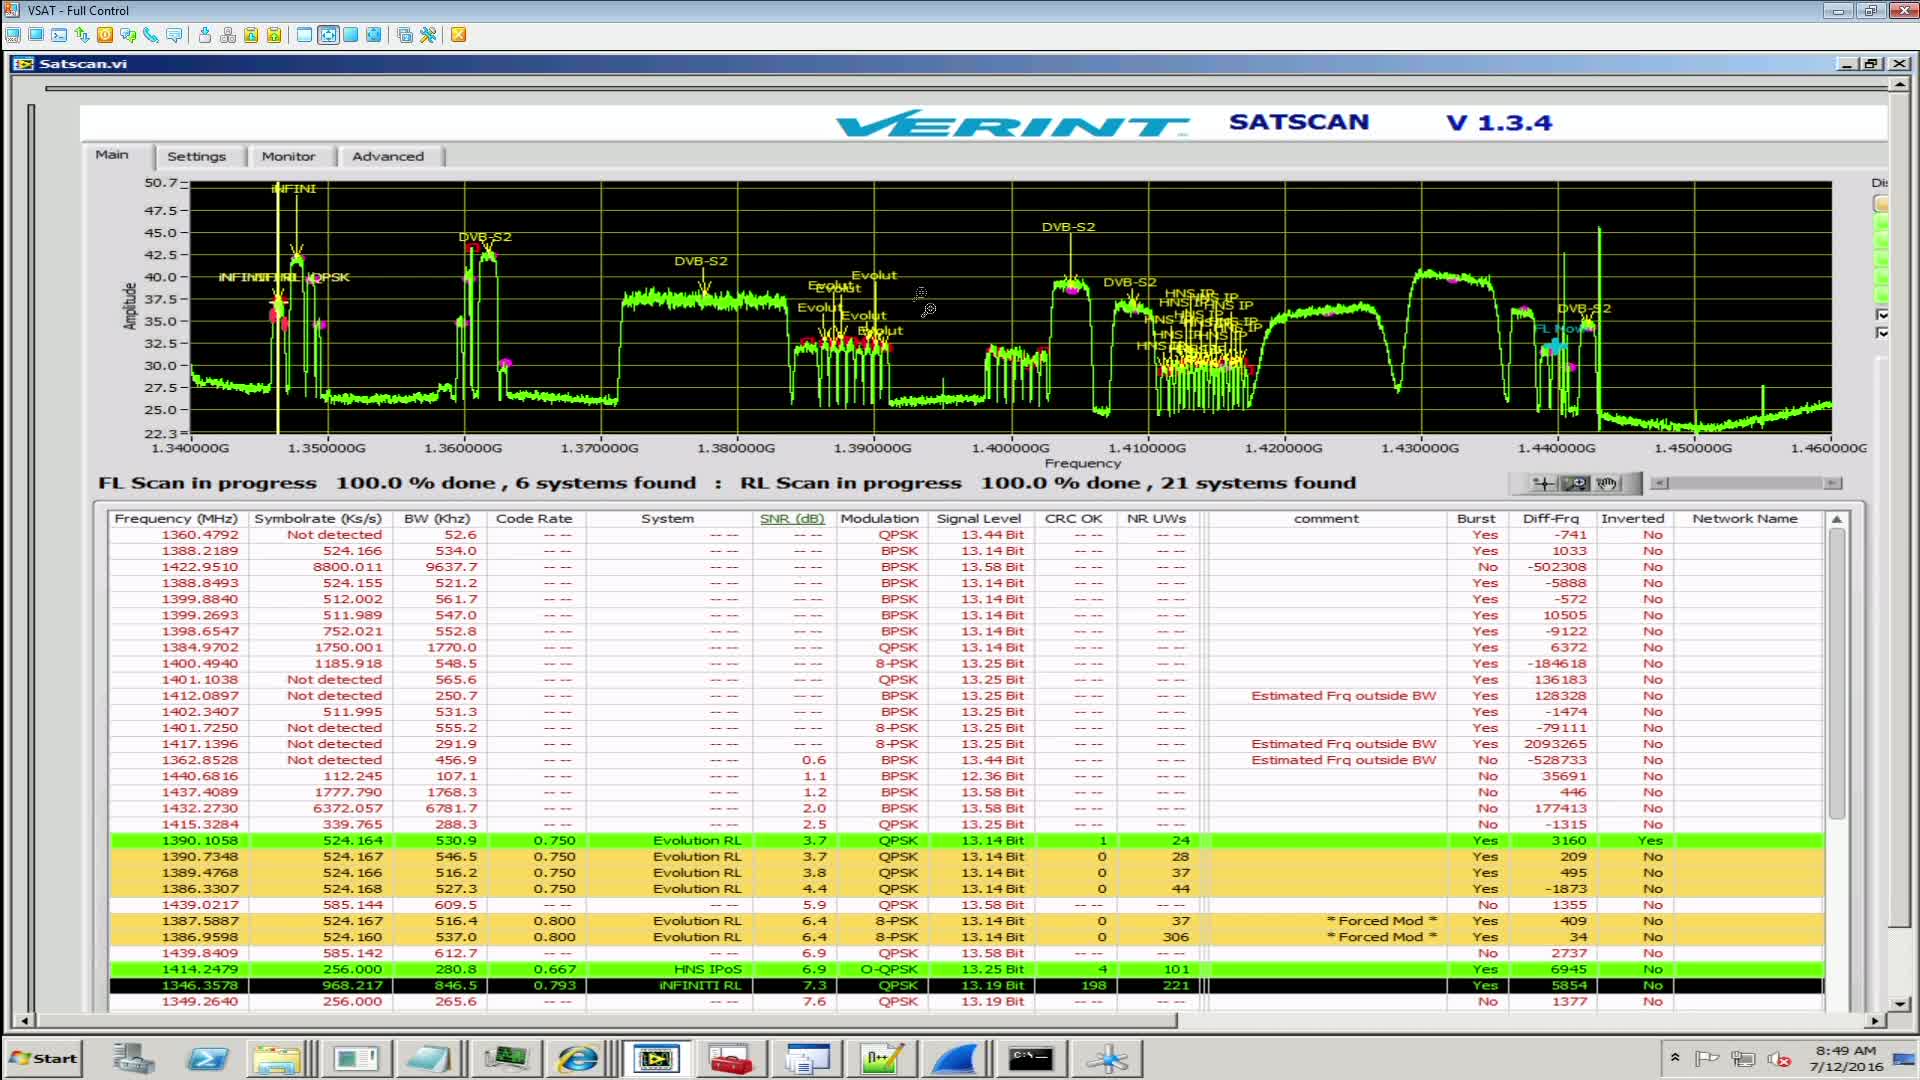
Task: Click the clock showing 8:49 AM
Action: pos(1845,1051)
